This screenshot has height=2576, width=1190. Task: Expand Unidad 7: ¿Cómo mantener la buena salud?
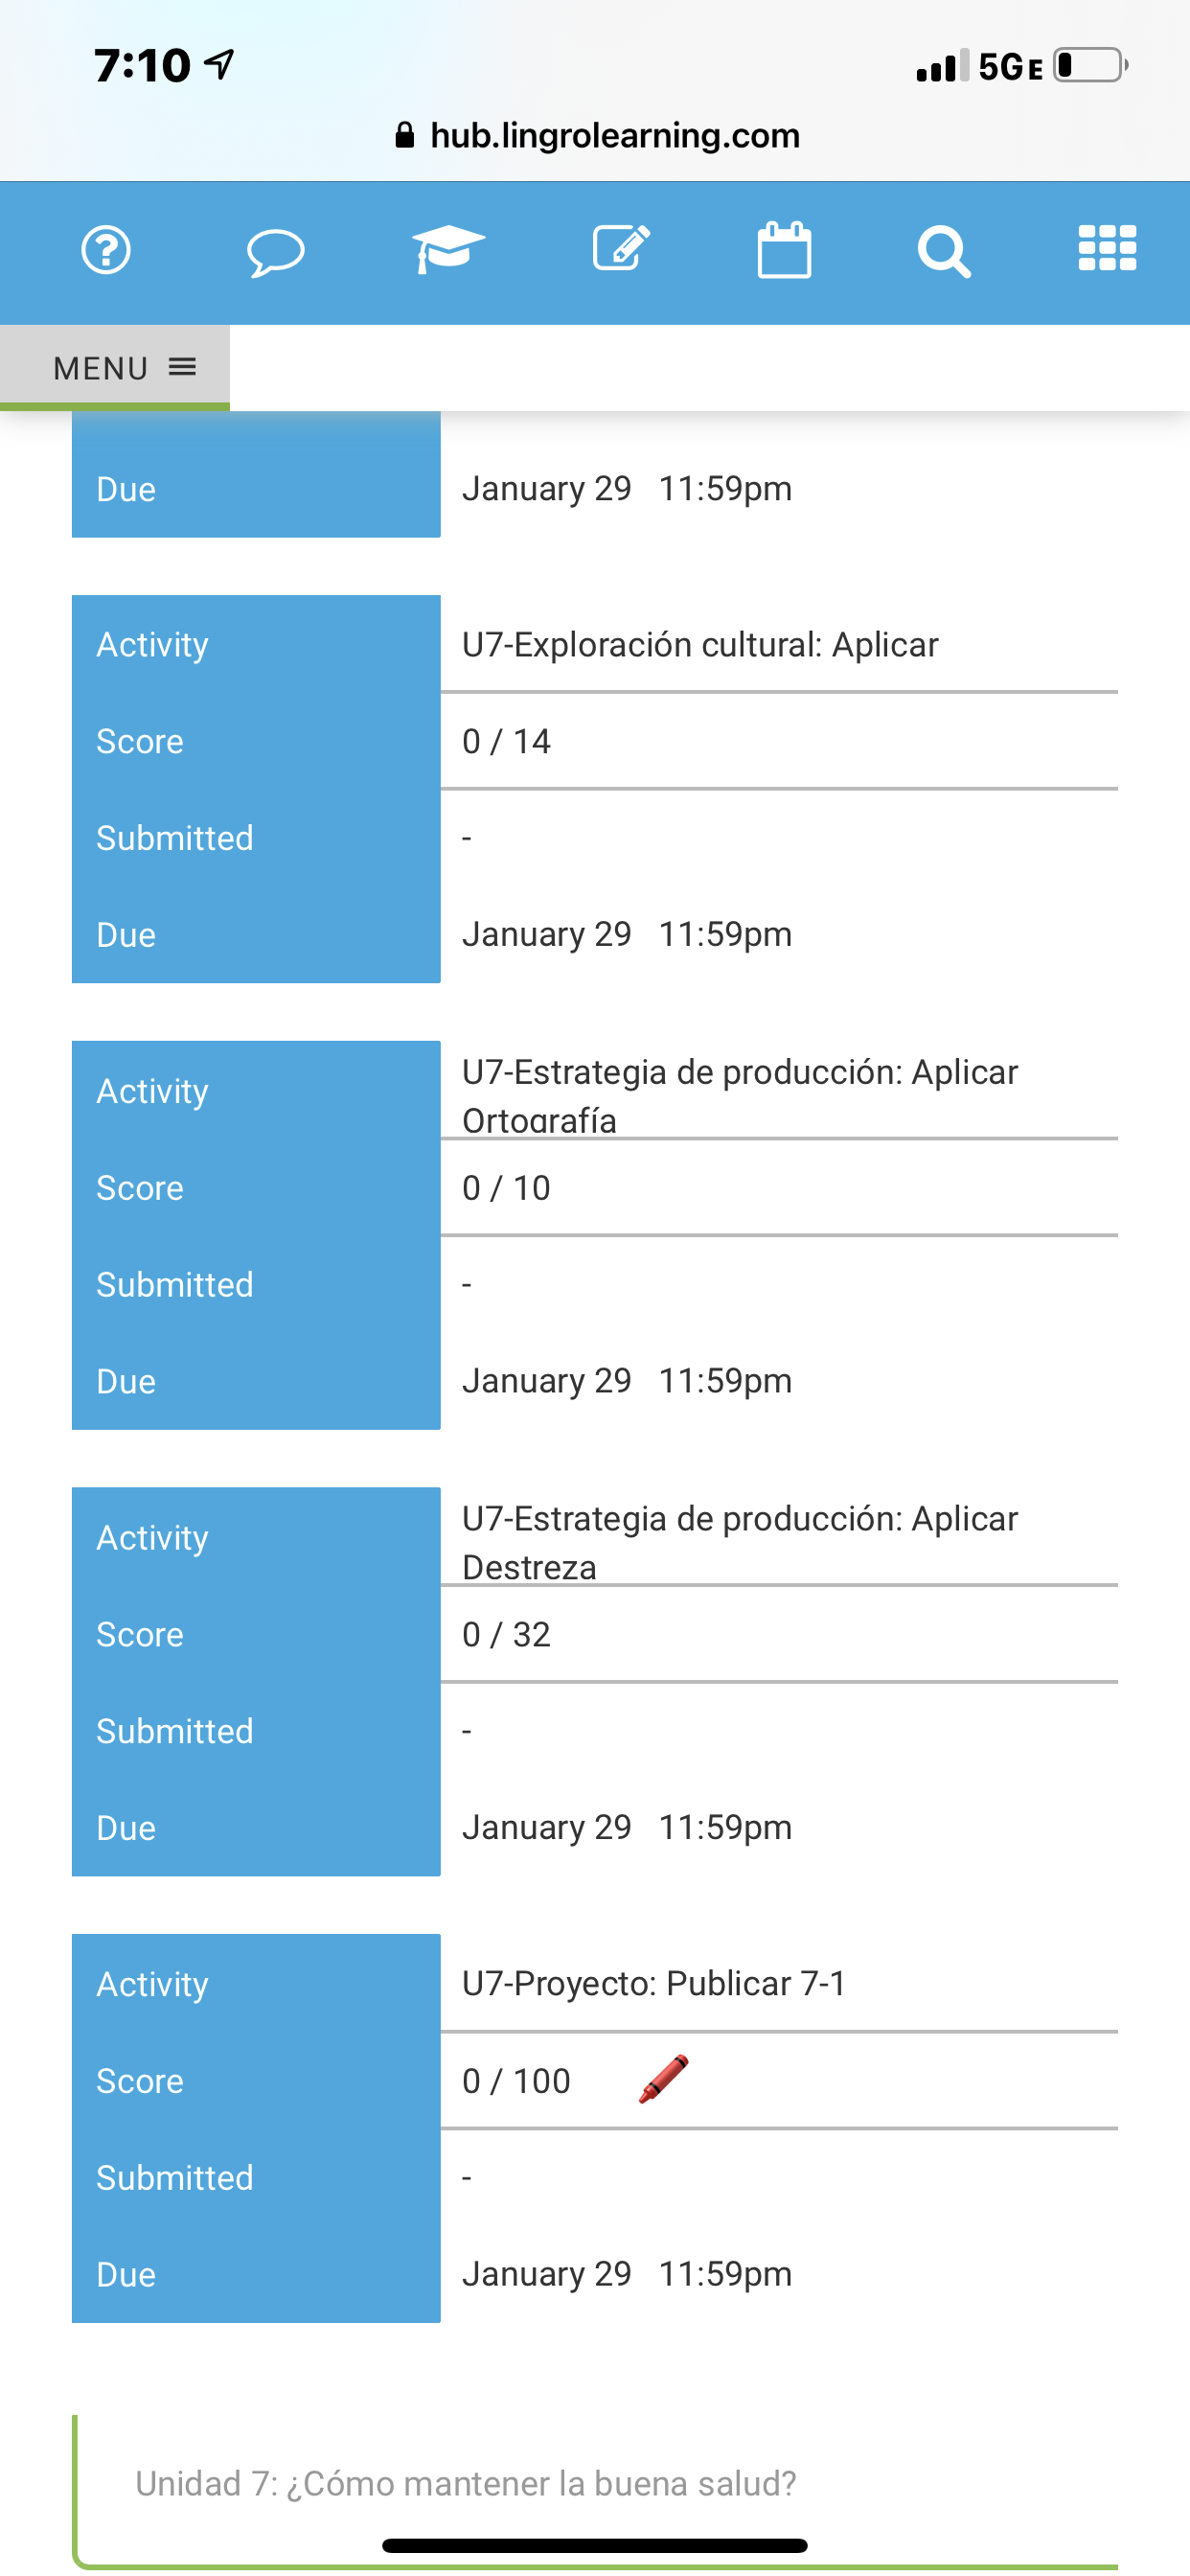(466, 2483)
